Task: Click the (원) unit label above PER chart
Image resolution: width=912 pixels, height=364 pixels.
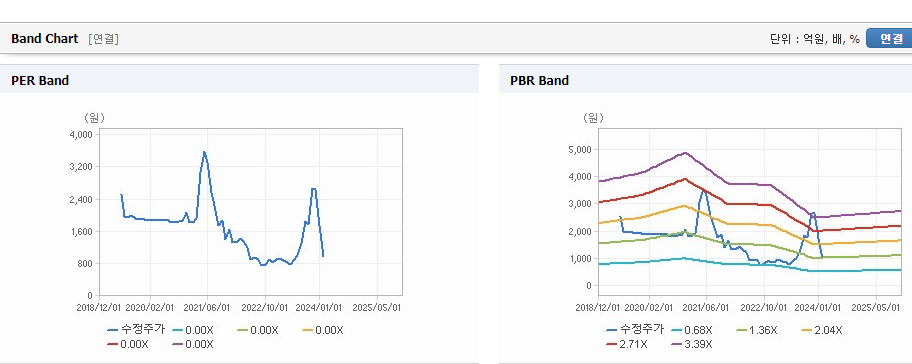Action: coord(94,118)
